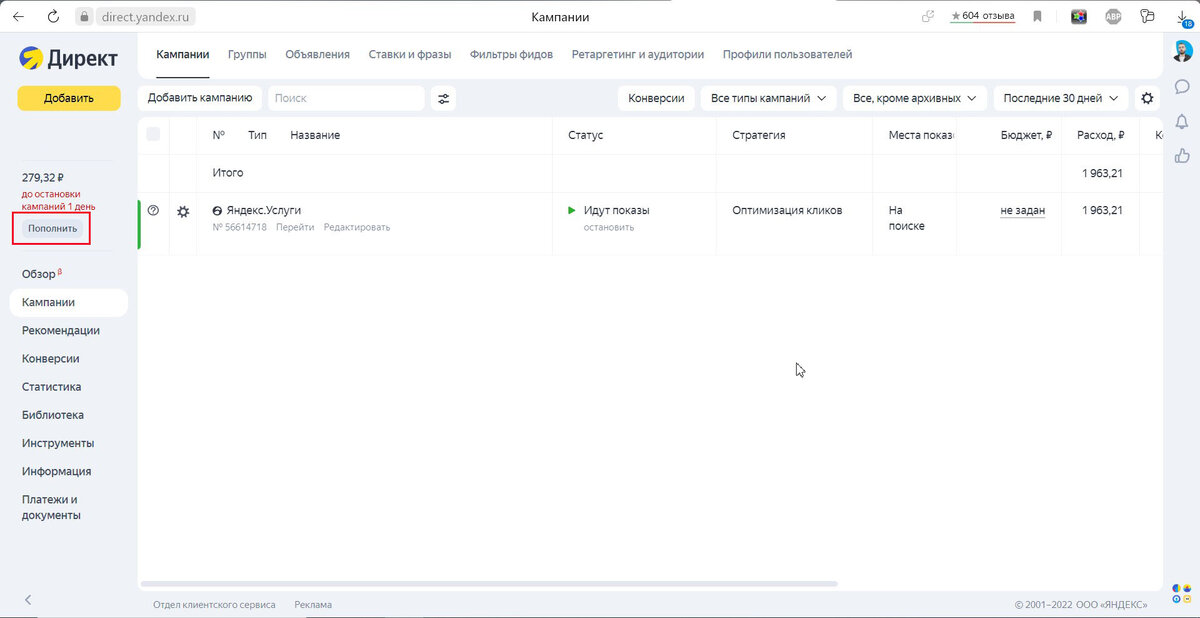
Task: Open the browser tabs copy icon
Action: click(1147, 17)
